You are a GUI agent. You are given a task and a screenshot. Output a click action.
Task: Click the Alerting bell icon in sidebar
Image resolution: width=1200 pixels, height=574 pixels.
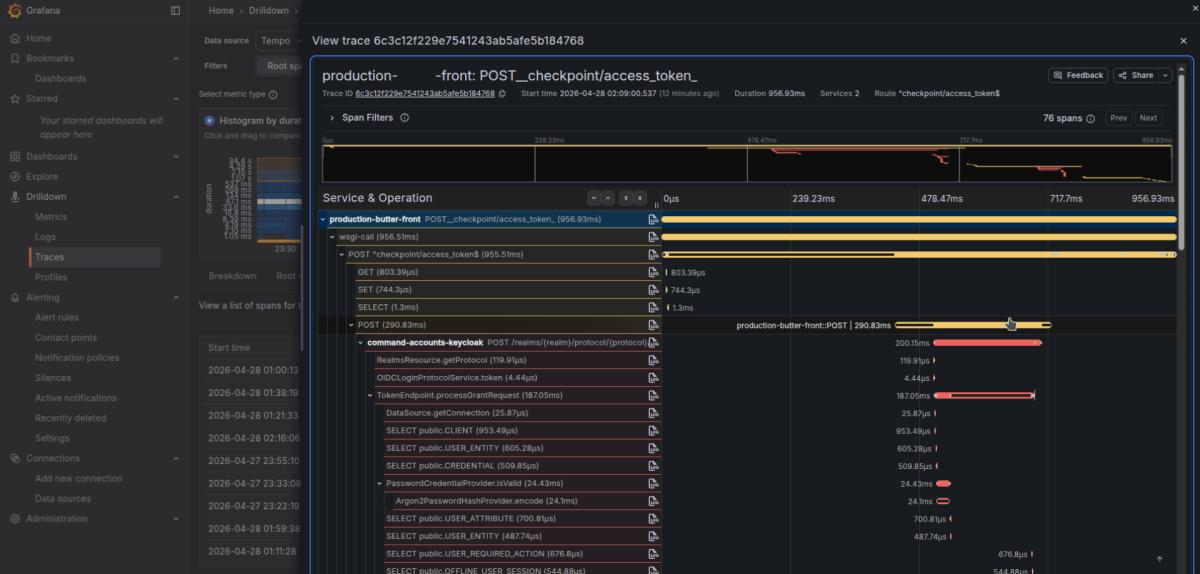(16, 297)
